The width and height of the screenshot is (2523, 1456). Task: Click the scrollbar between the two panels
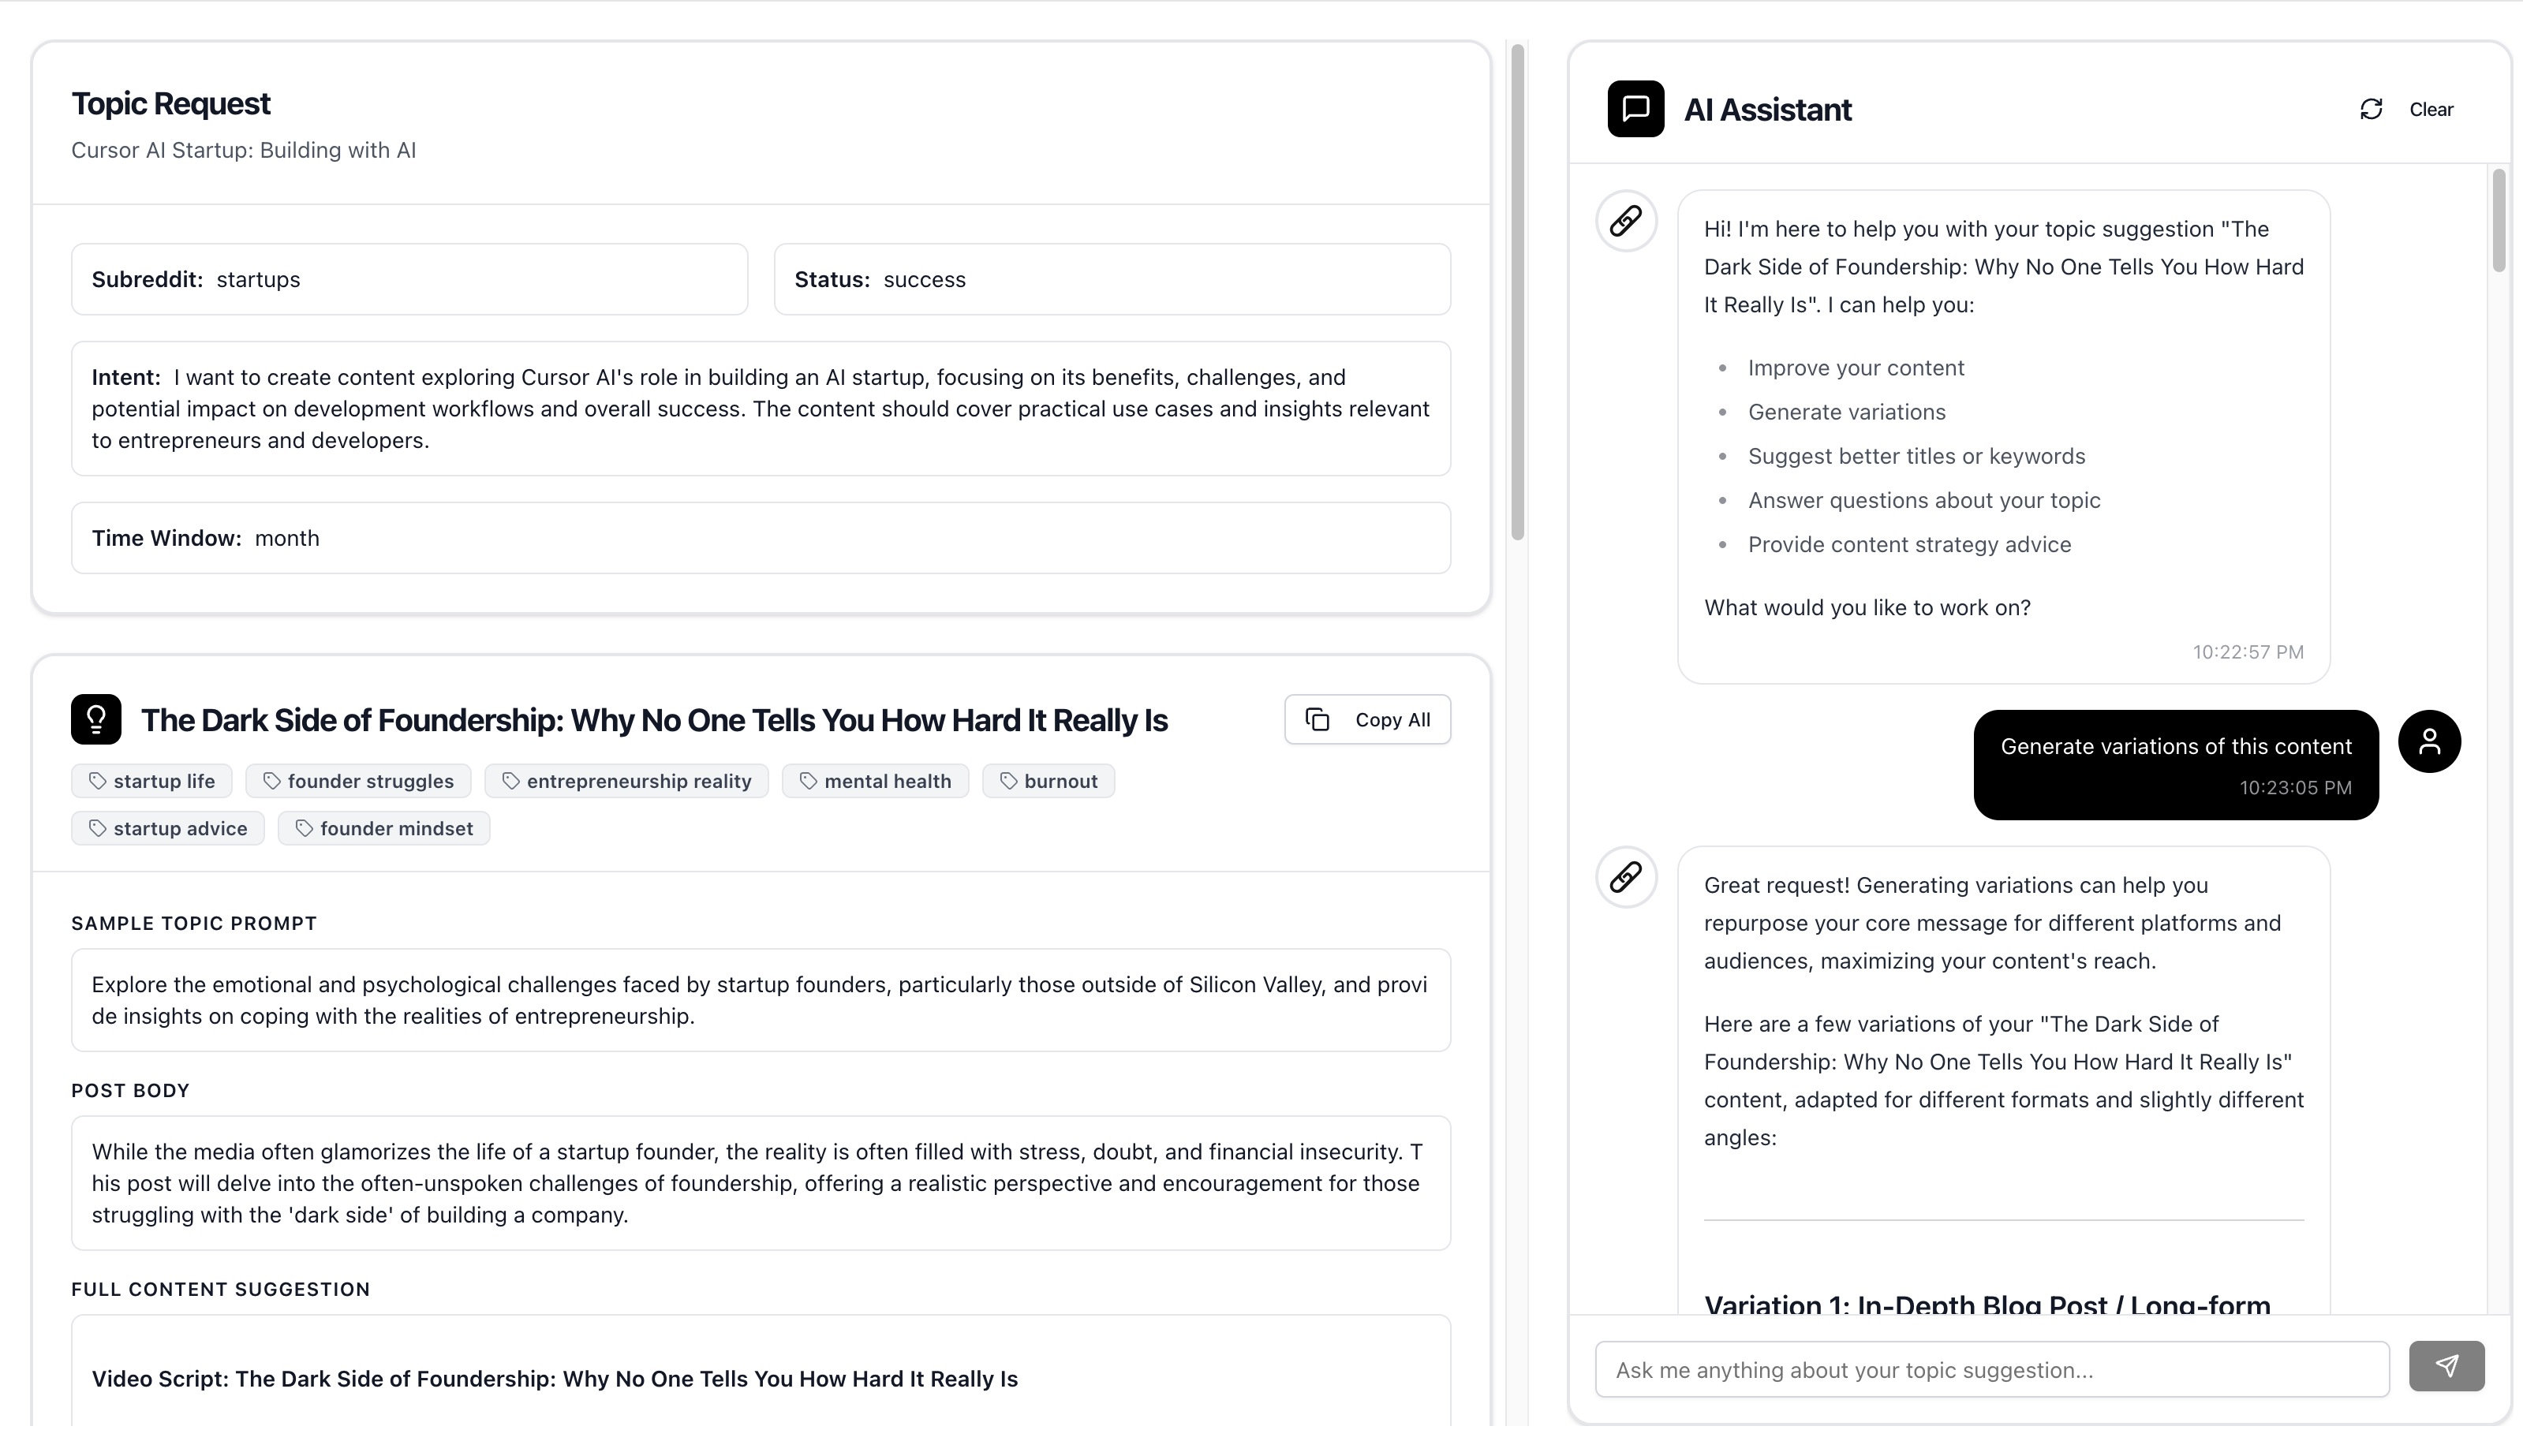(x=1516, y=290)
